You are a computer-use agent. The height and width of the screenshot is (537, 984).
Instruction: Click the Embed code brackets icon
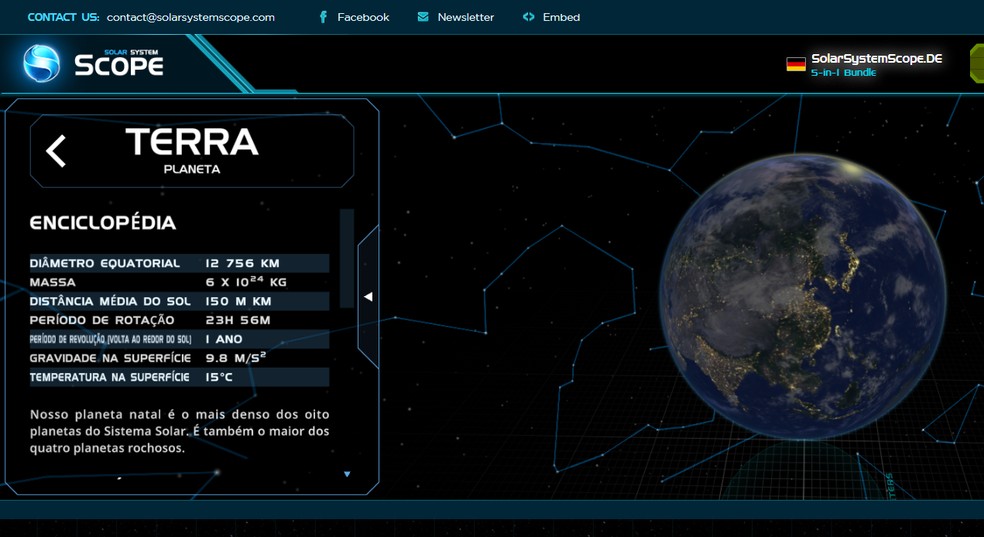(528, 17)
